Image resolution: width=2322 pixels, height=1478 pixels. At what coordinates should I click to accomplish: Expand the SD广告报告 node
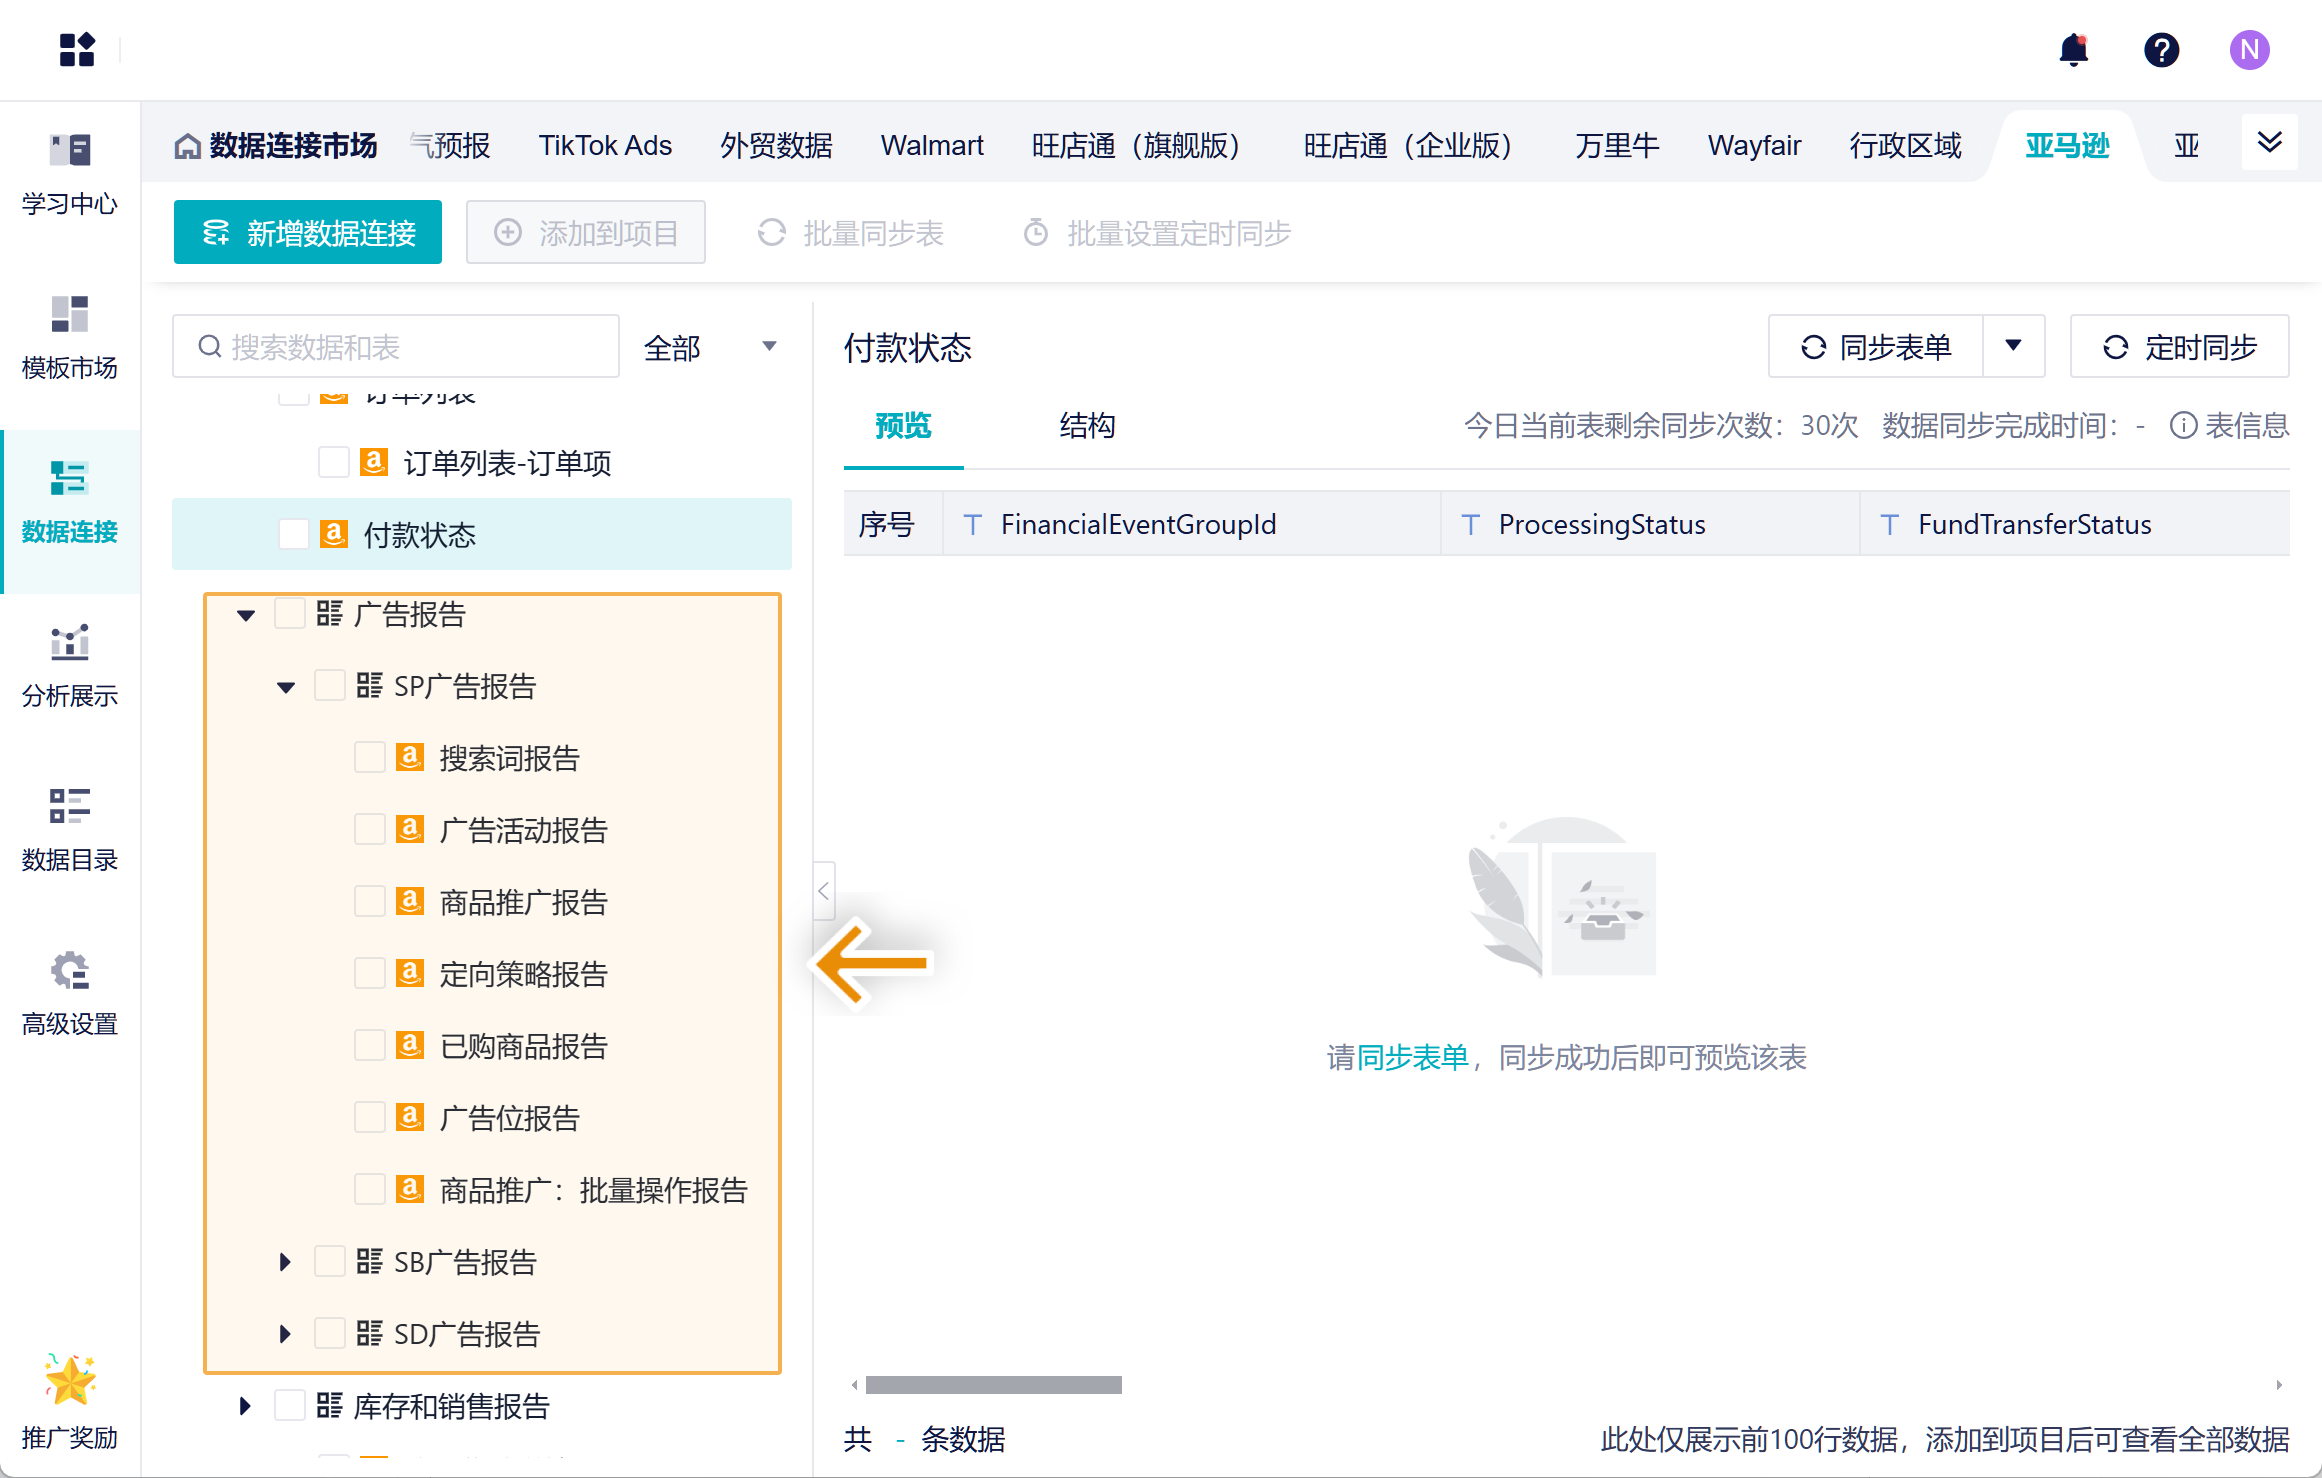[x=285, y=1334]
